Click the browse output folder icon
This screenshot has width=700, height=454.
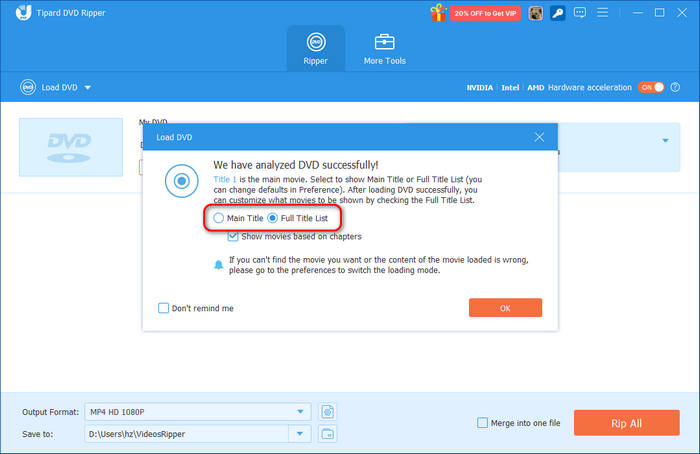(327, 433)
